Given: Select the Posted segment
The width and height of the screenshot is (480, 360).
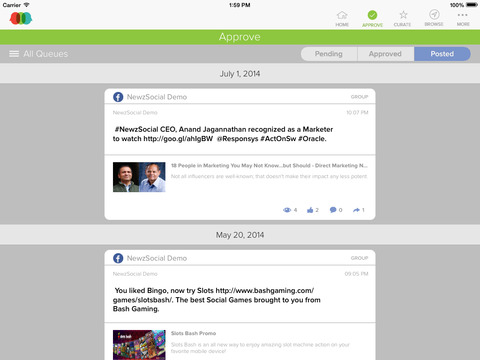Looking at the screenshot, I should tap(442, 54).
